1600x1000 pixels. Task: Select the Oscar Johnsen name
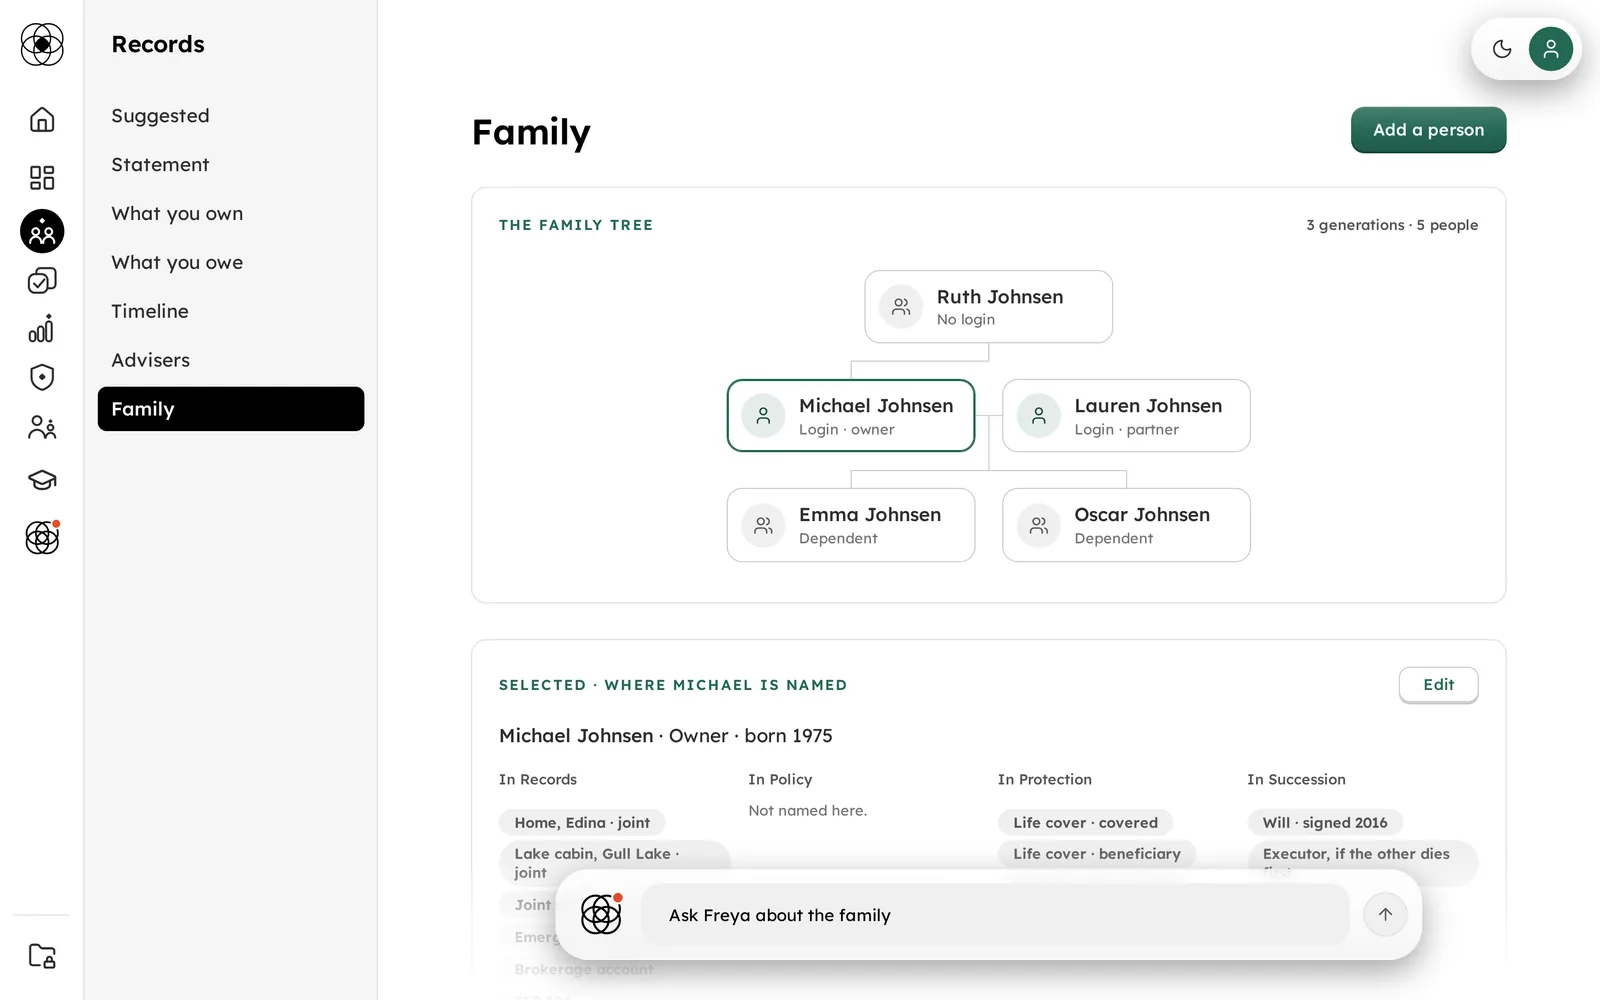coord(1142,515)
